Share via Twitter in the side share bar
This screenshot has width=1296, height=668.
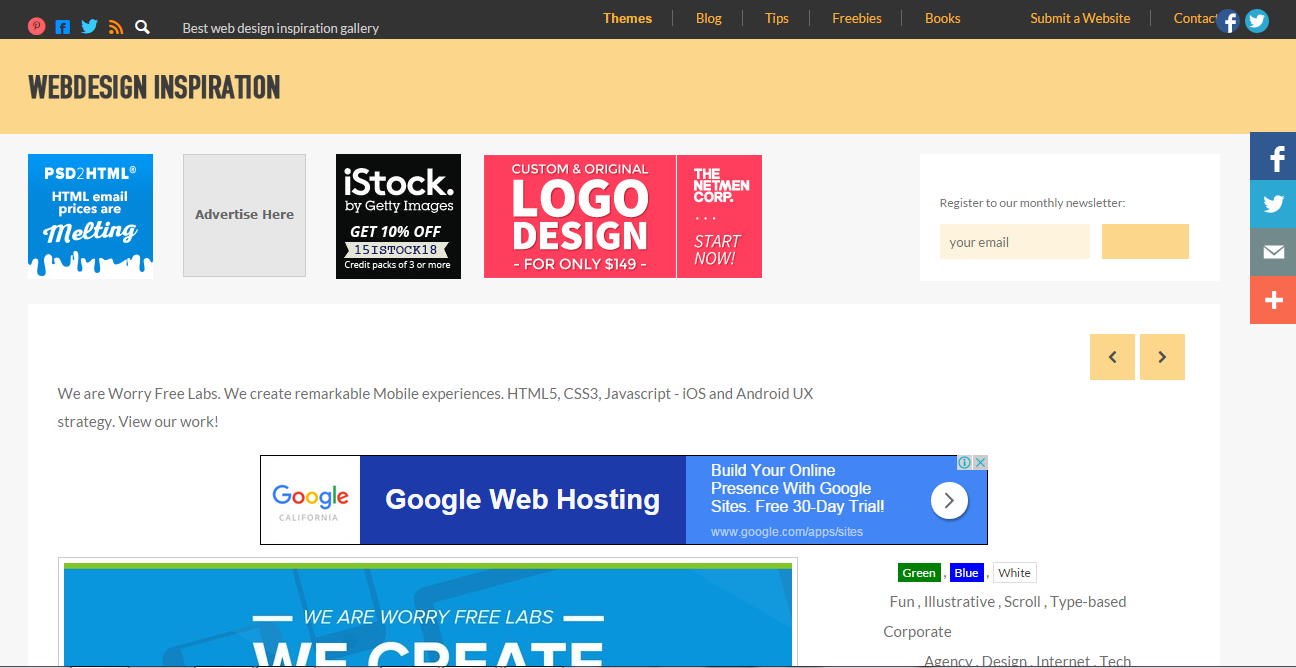(1273, 204)
